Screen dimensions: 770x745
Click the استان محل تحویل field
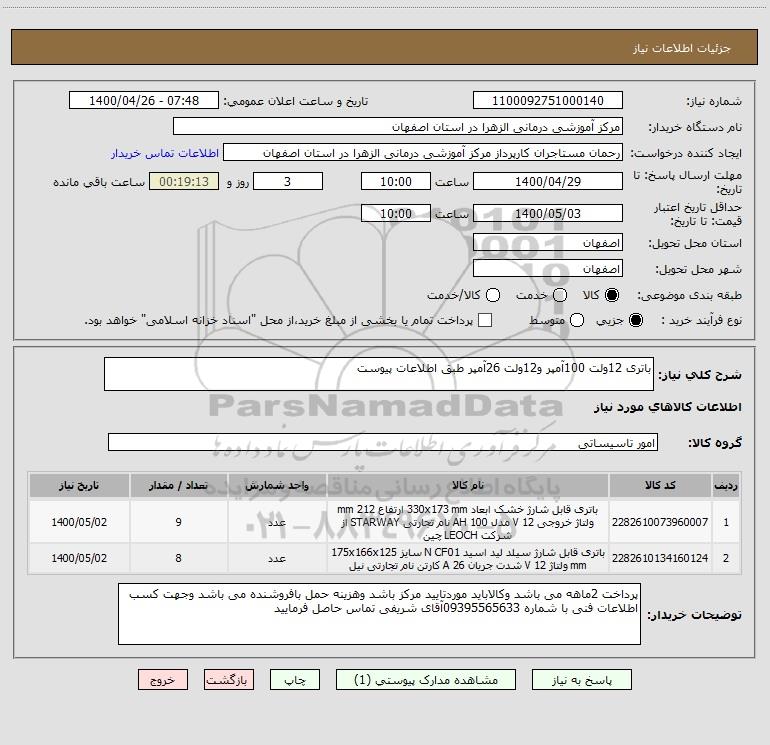click(x=548, y=243)
